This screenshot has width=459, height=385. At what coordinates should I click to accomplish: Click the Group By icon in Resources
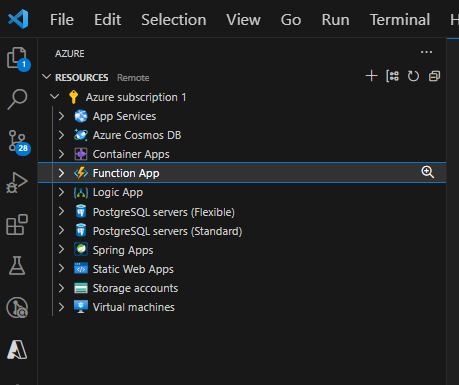click(392, 76)
